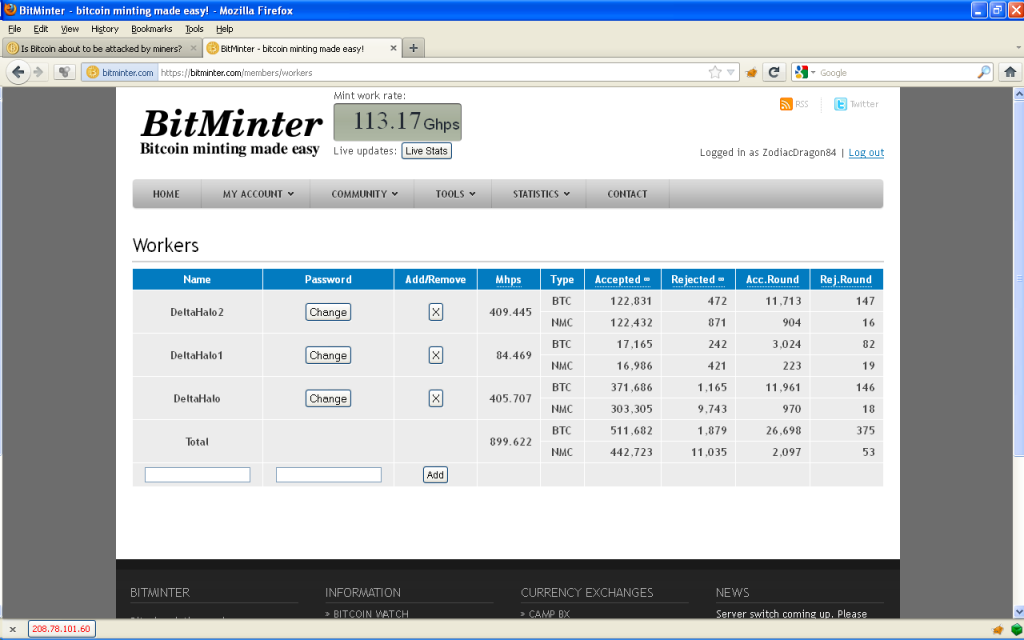Click the DeltaHalo2 worker name
The image size is (1024, 640).
coord(197,312)
